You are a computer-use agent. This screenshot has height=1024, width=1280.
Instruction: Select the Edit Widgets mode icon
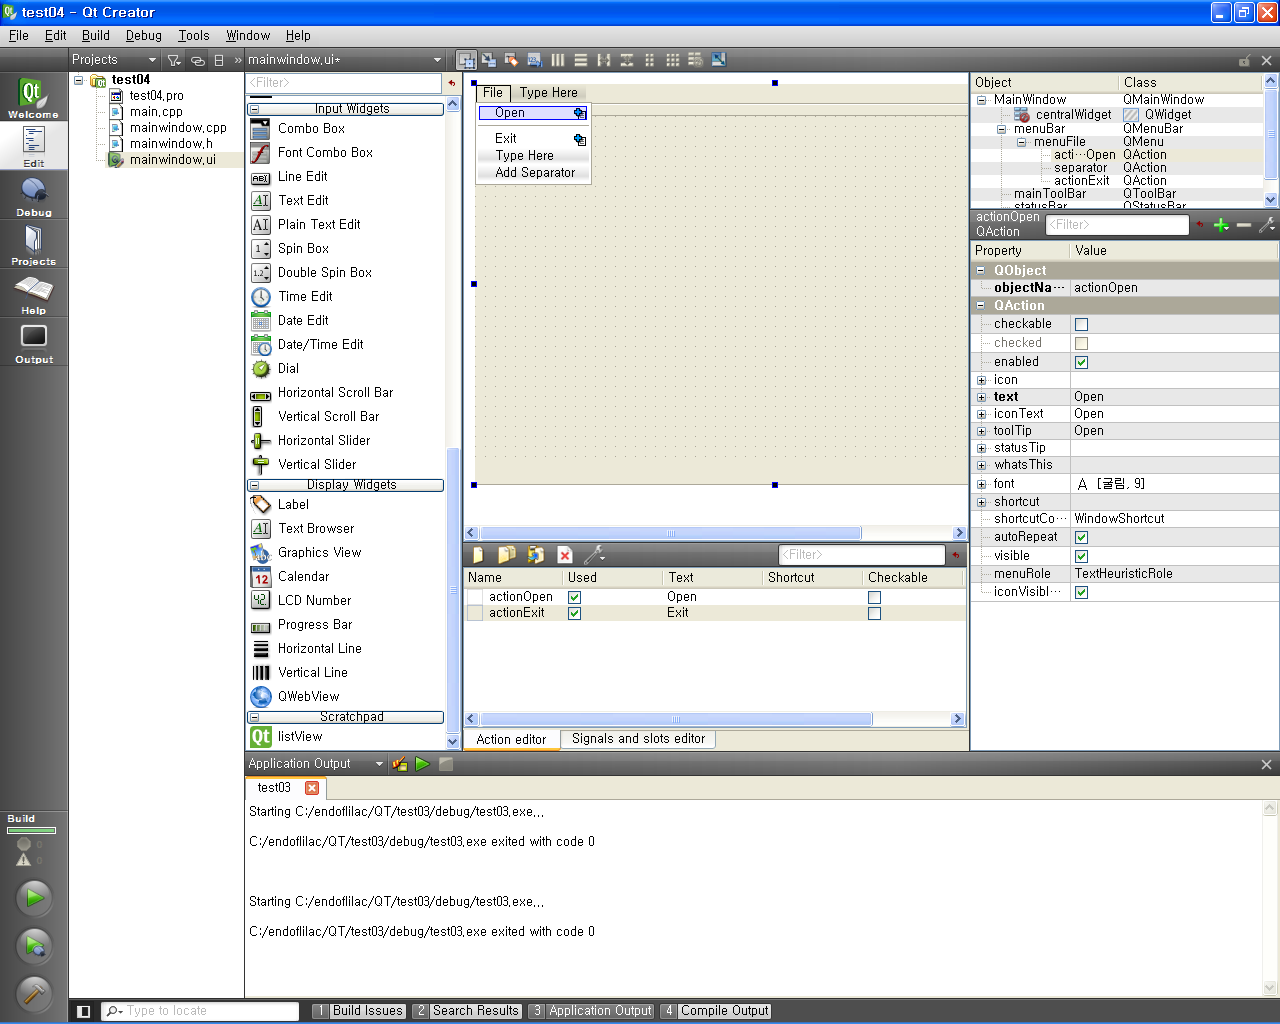pos(466,60)
